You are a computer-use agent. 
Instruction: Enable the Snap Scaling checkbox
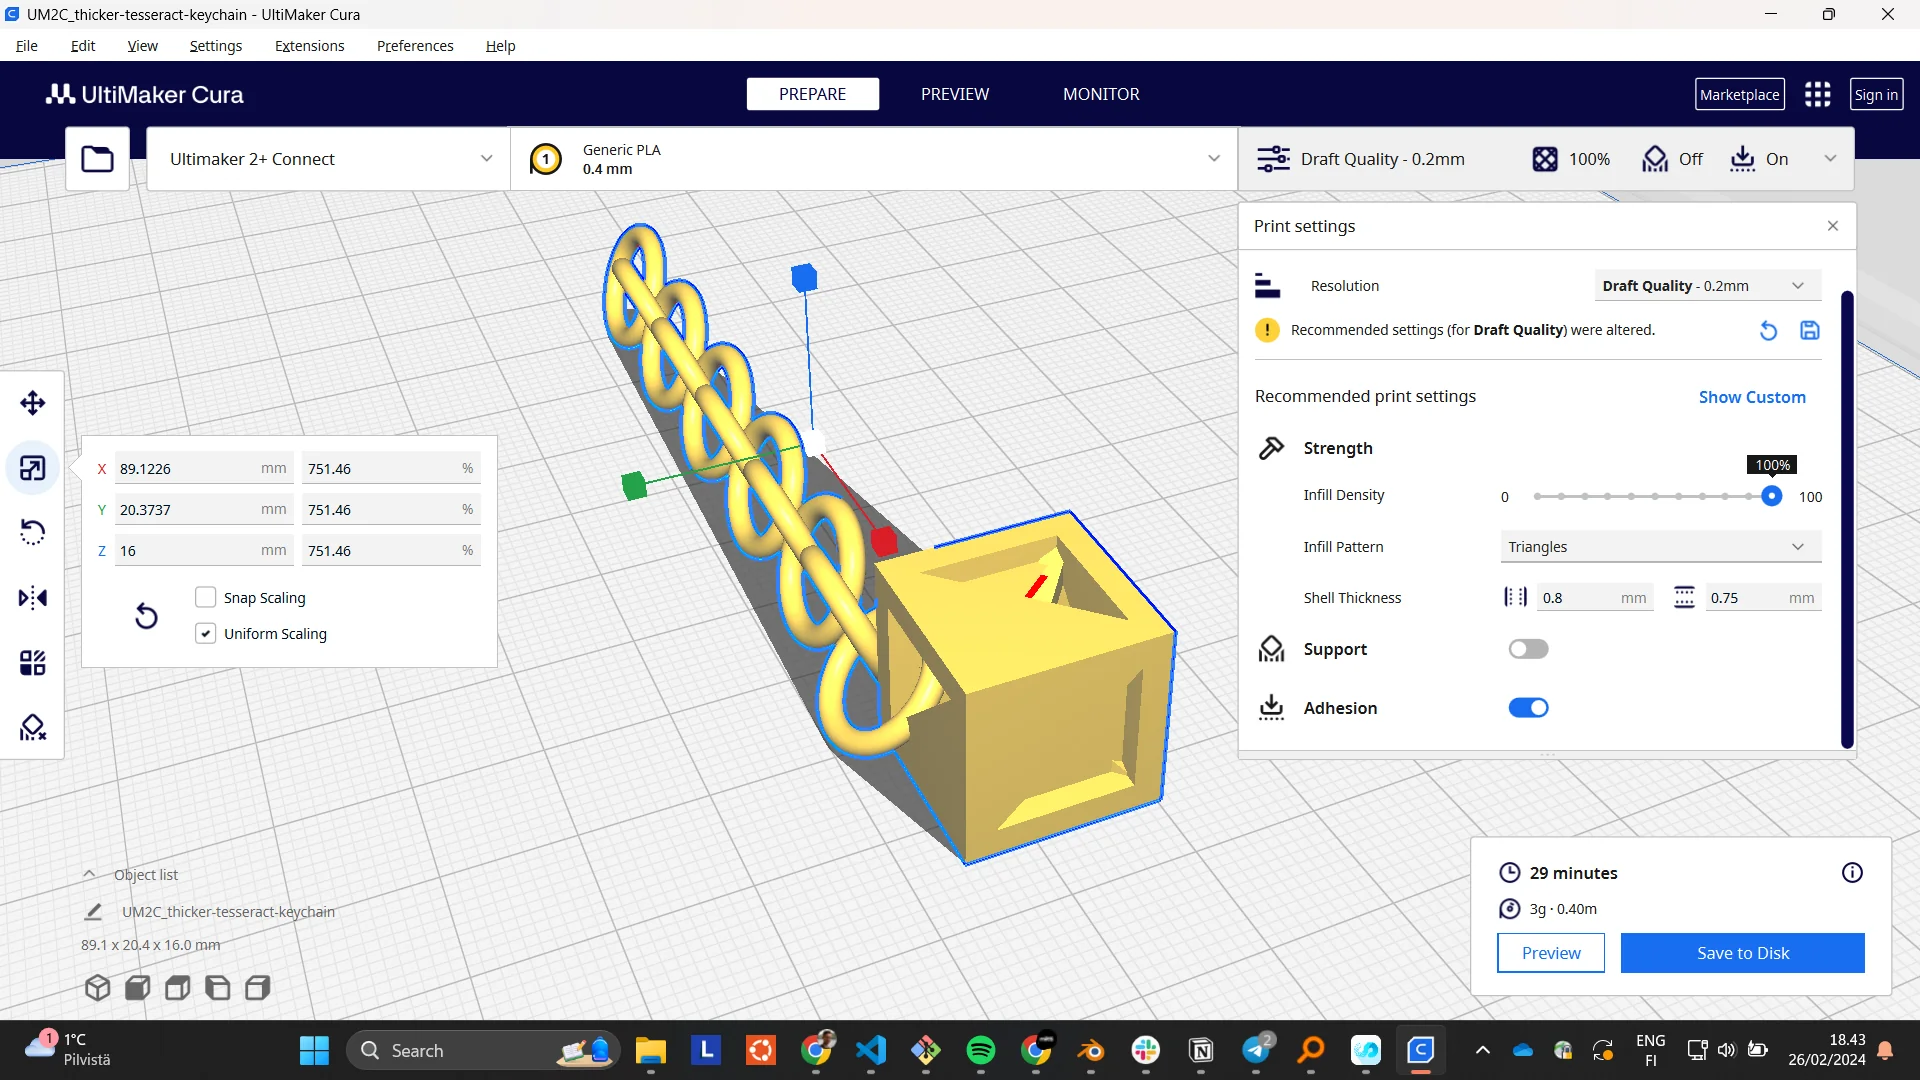point(206,598)
